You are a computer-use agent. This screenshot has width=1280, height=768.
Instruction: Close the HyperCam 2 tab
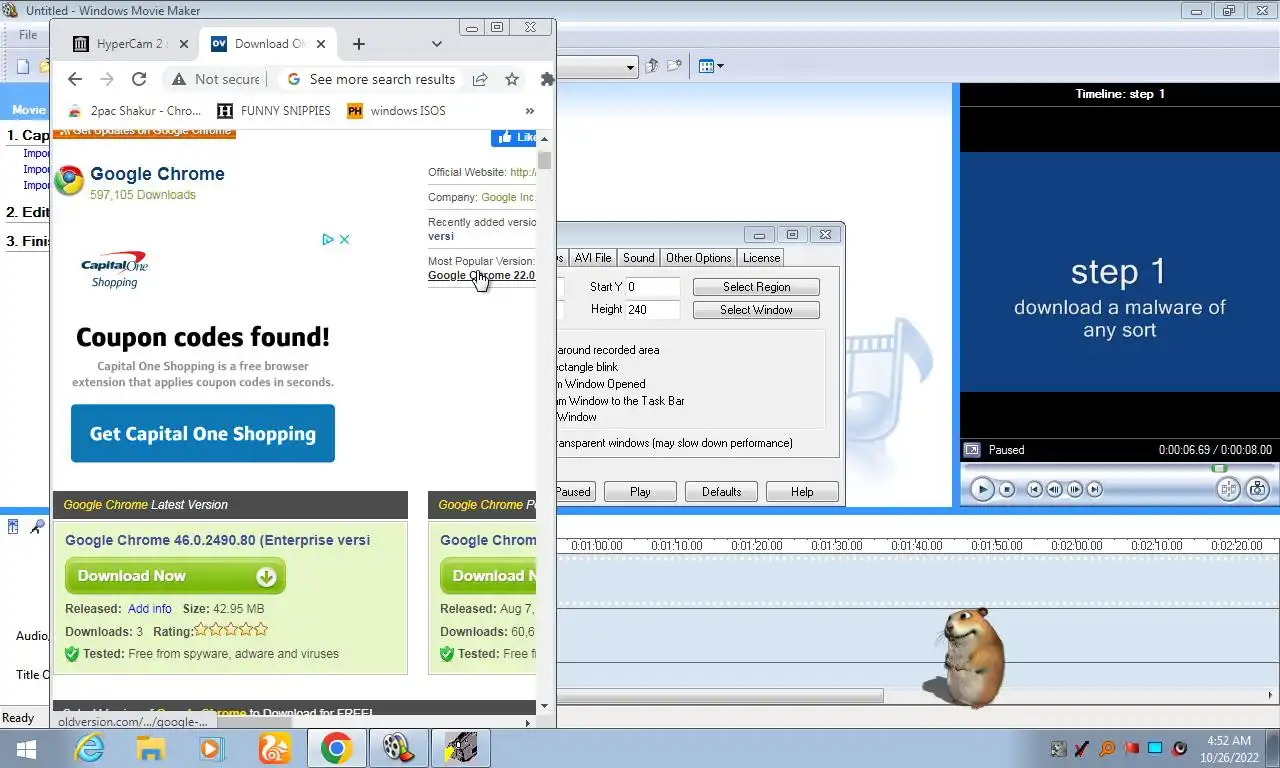click(x=183, y=44)
